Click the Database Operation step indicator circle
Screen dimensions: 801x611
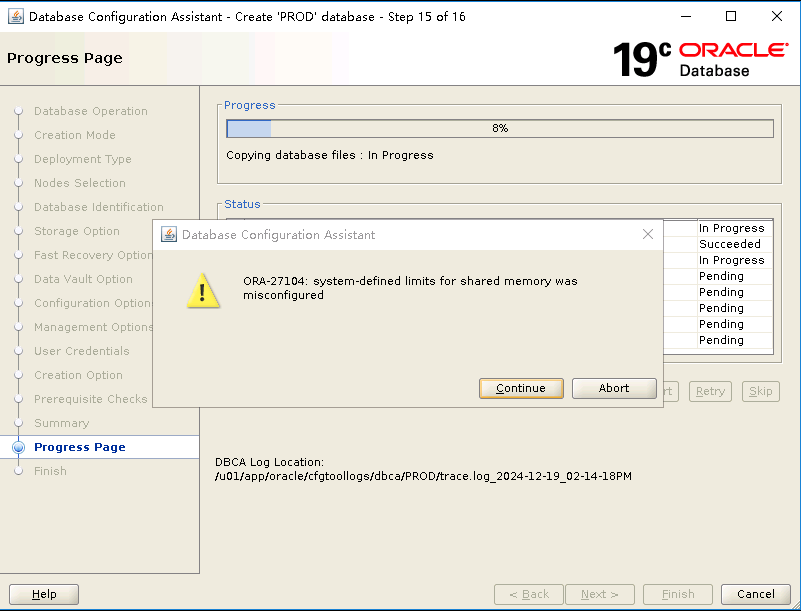click(18, 111)
